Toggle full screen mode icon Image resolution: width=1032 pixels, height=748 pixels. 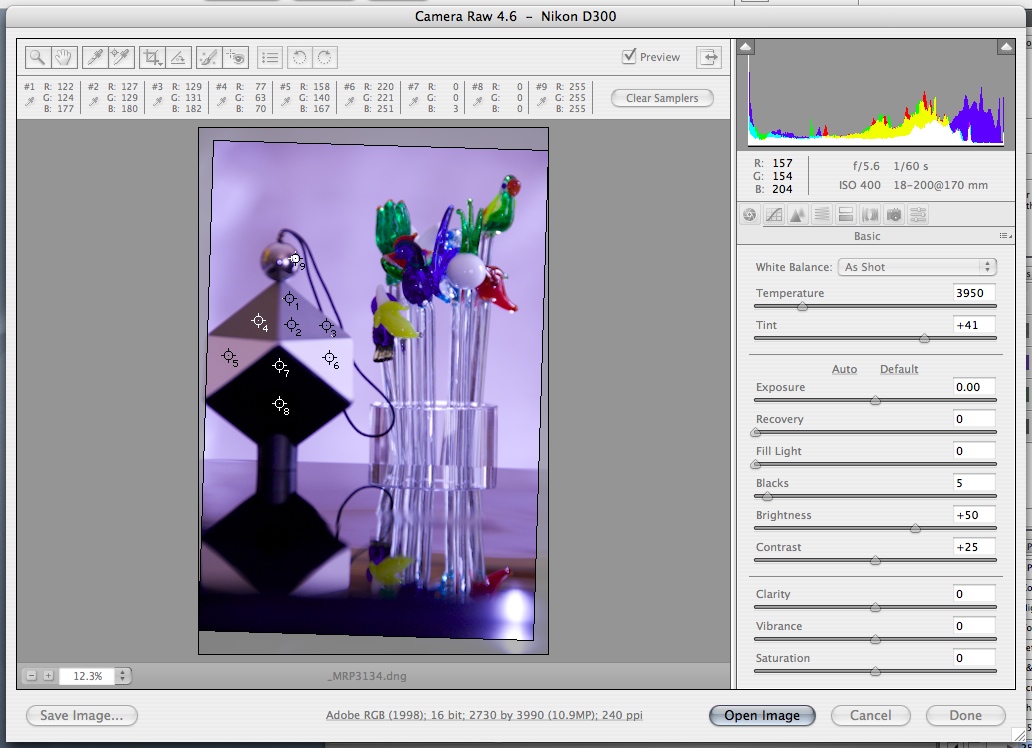coord(709,57)
